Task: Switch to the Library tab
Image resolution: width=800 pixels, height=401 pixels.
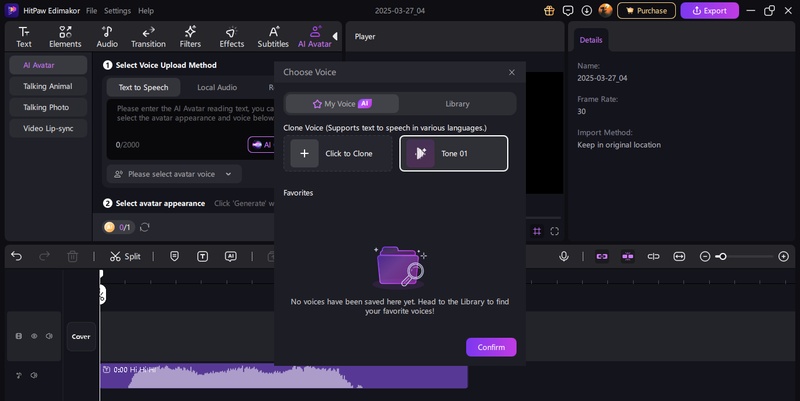Action: click(x=457, y=104)
